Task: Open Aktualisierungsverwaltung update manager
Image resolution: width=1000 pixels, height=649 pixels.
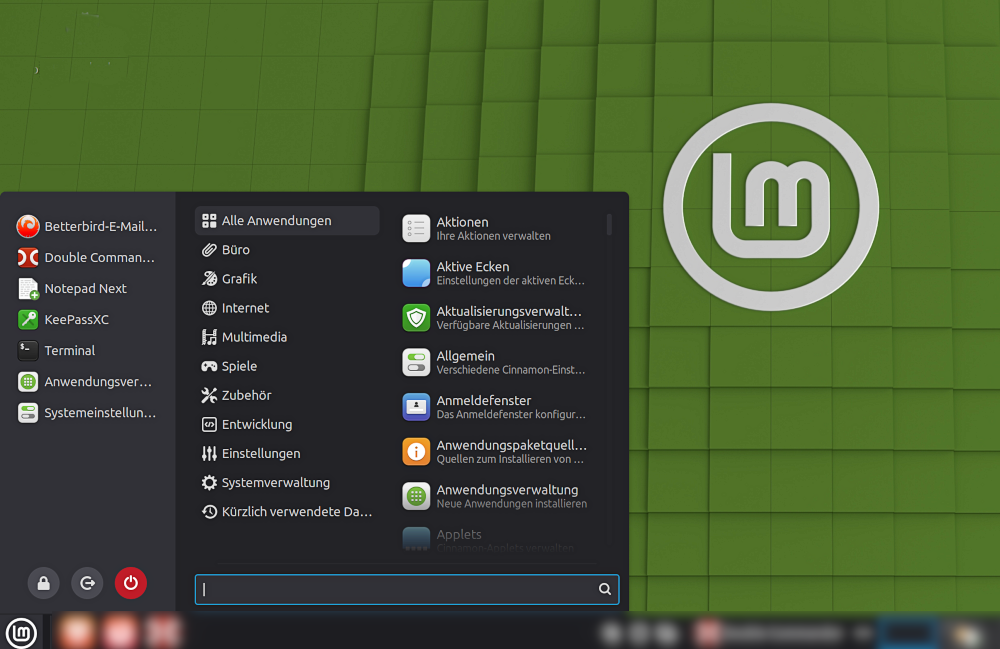Action: coord(495,318)
